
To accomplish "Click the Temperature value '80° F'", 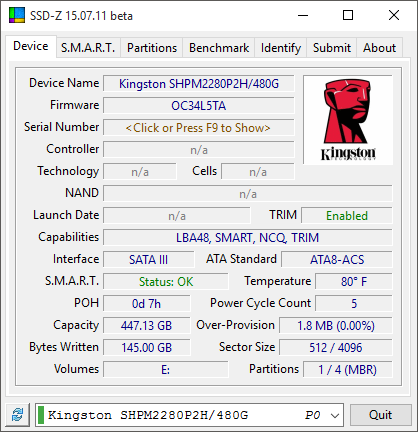I will (x=354, y=282).
